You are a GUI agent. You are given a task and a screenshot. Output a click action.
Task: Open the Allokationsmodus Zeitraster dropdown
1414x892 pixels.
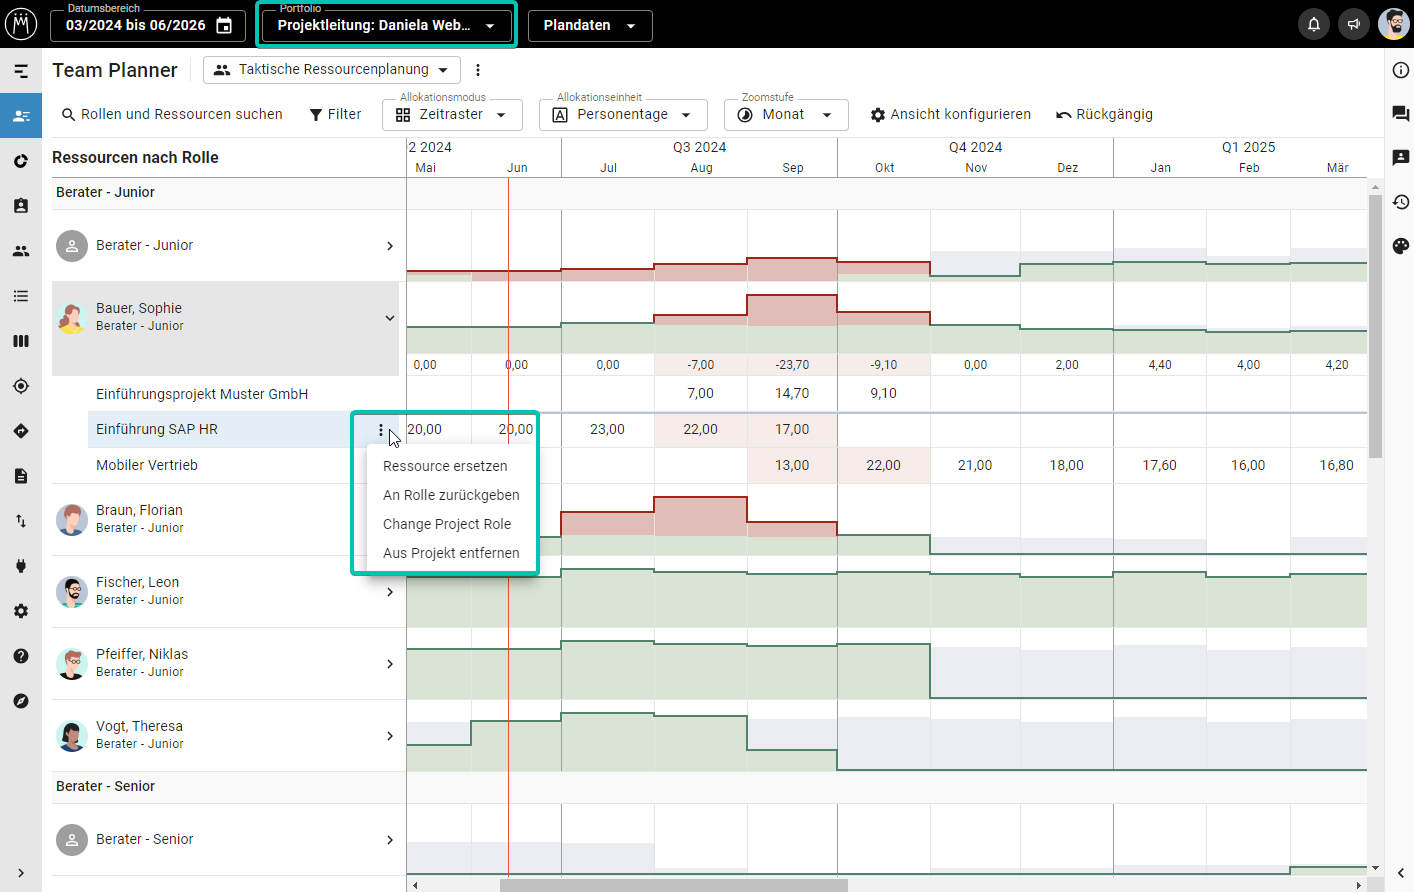452,115
